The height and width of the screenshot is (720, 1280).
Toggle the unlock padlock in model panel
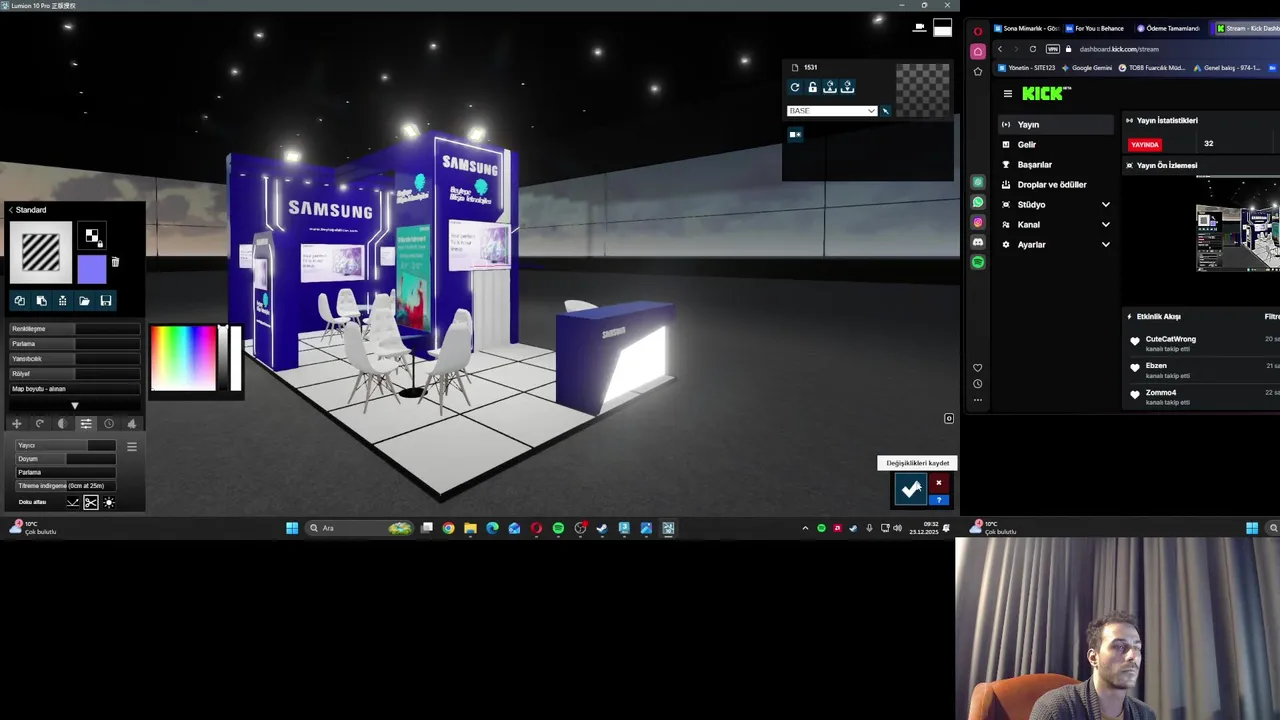tap(812, 88)
